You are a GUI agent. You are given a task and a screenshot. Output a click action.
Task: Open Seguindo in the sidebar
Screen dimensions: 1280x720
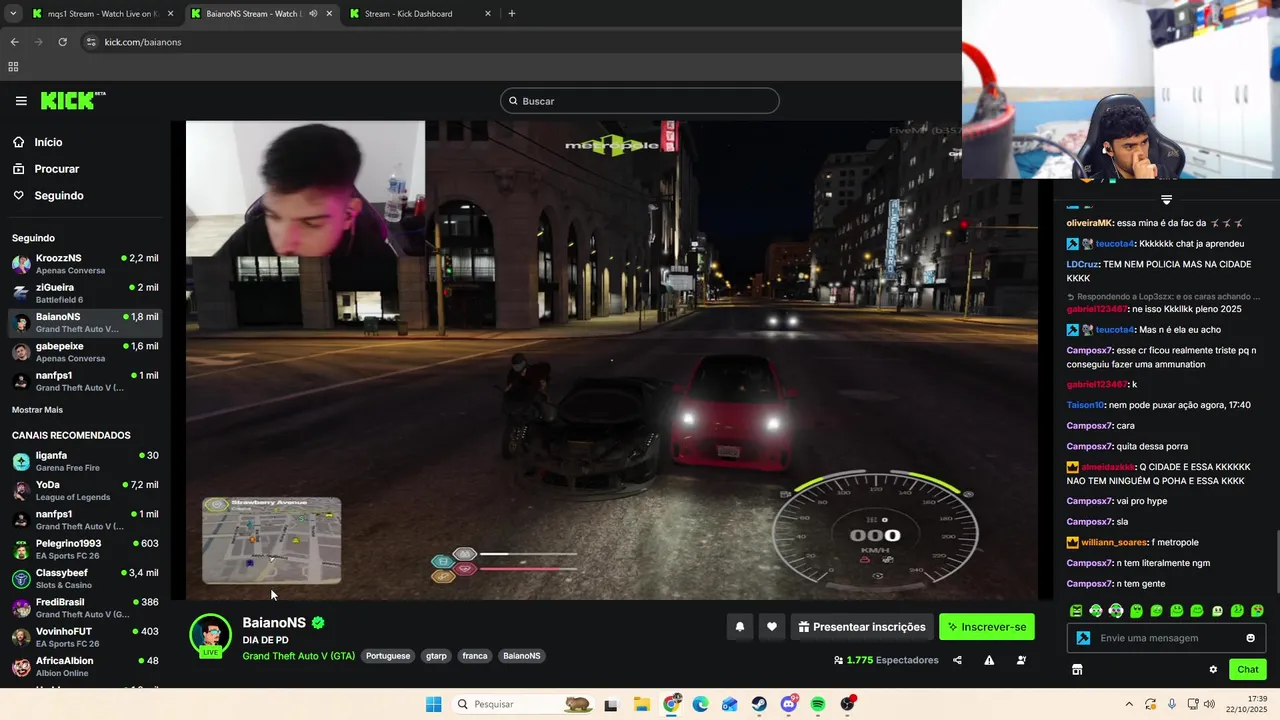[x=58, y=196]
